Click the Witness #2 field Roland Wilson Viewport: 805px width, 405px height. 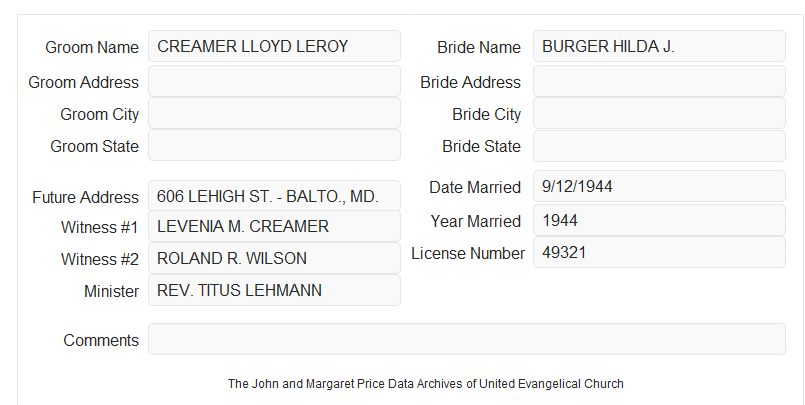pos(274,258)
